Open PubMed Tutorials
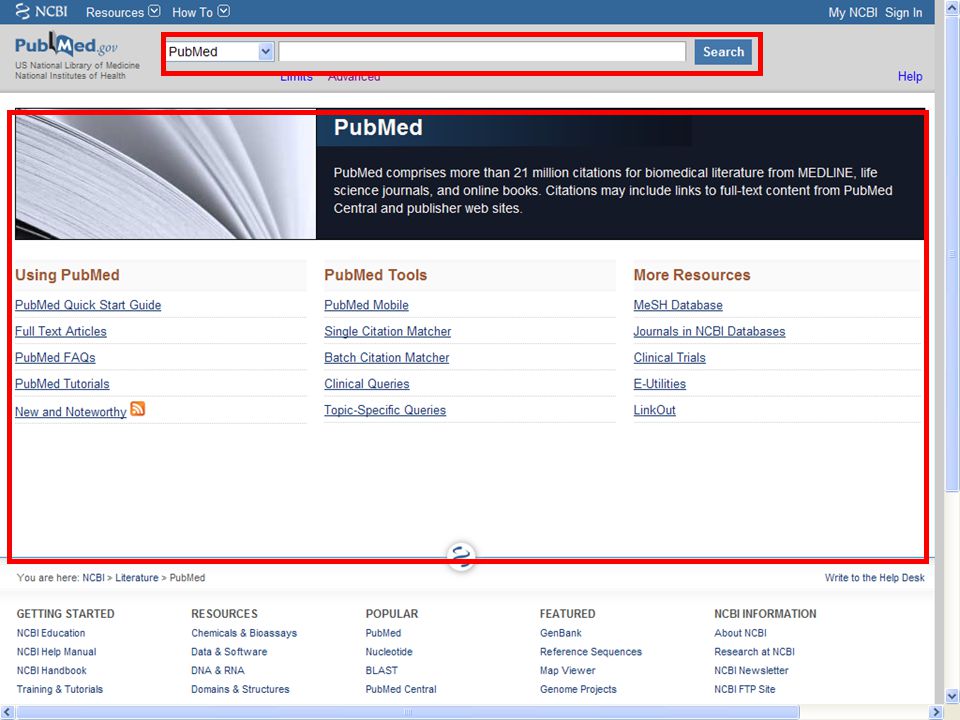Viewport: 960px width, 720px height. coord(62,384)
